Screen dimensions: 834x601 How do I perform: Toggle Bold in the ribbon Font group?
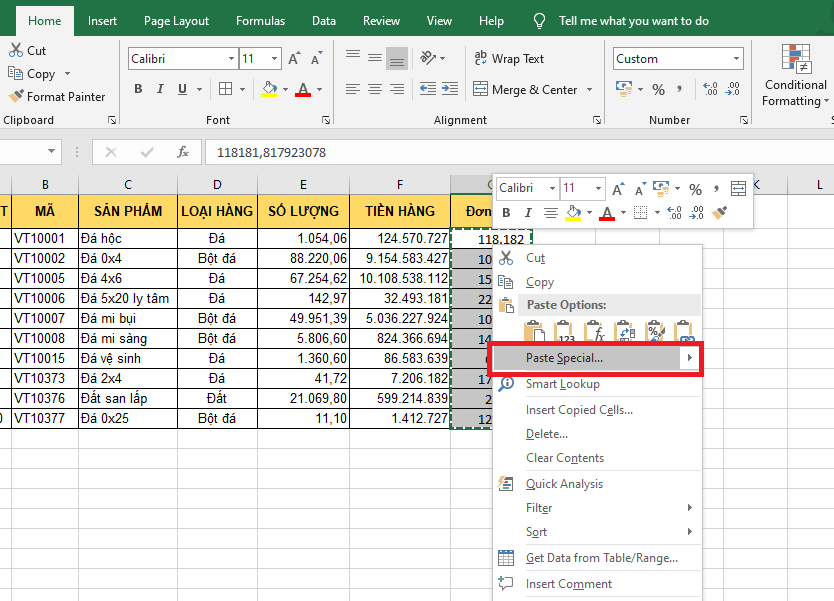[x=137, y=89]
